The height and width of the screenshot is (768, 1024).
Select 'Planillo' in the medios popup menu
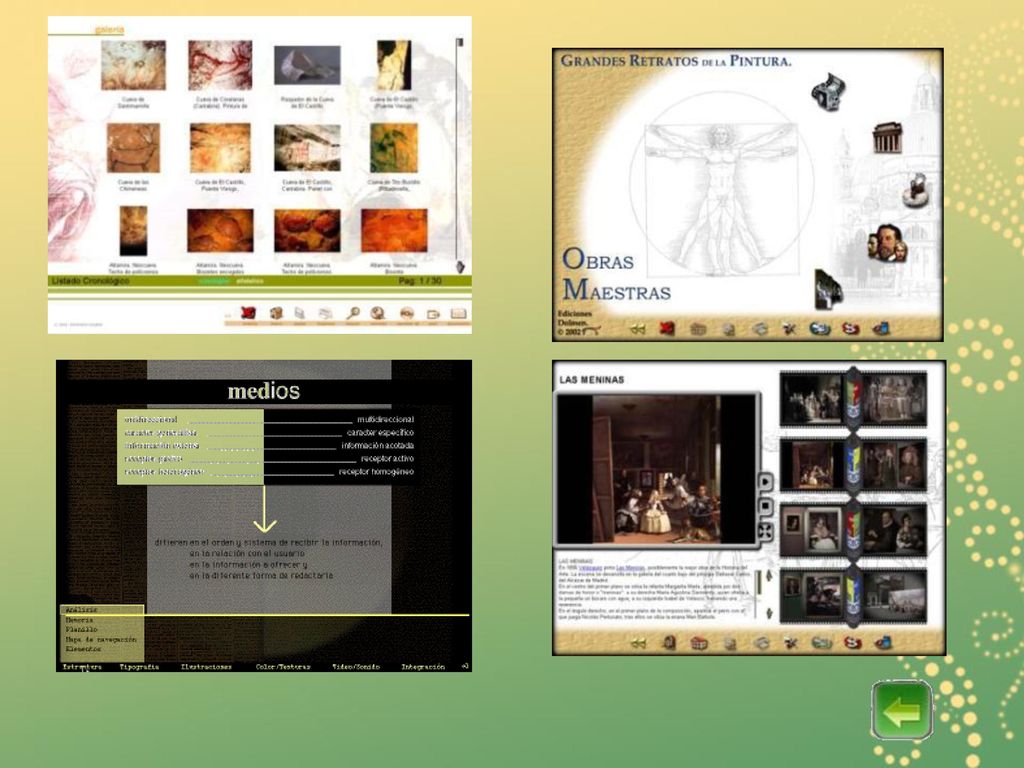pos(81,630)
